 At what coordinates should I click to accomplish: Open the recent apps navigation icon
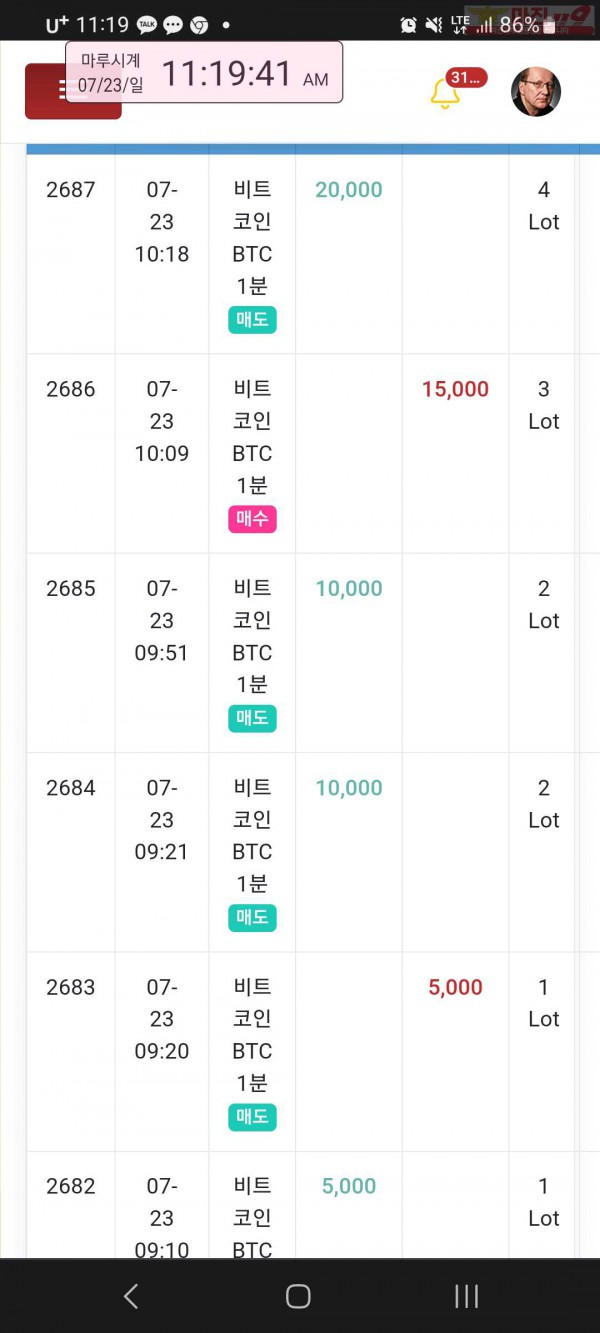point(466,1296)
